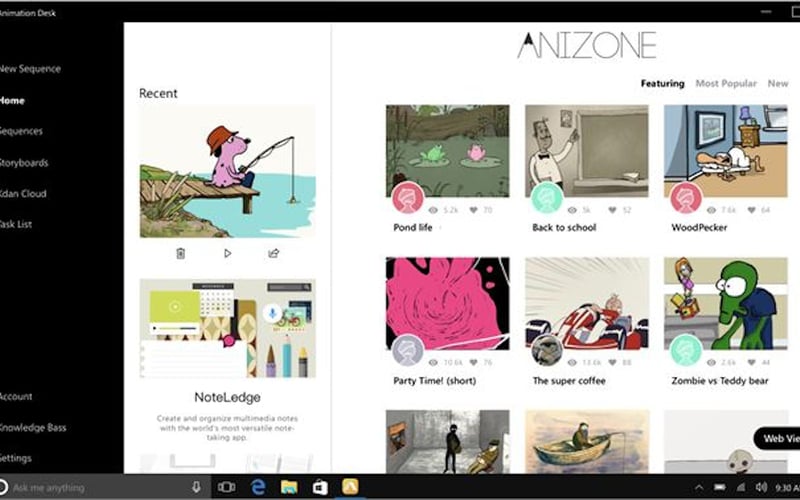Click the WoodPecker views eye icon
The image size is (800, 500).
pos(711,210)
